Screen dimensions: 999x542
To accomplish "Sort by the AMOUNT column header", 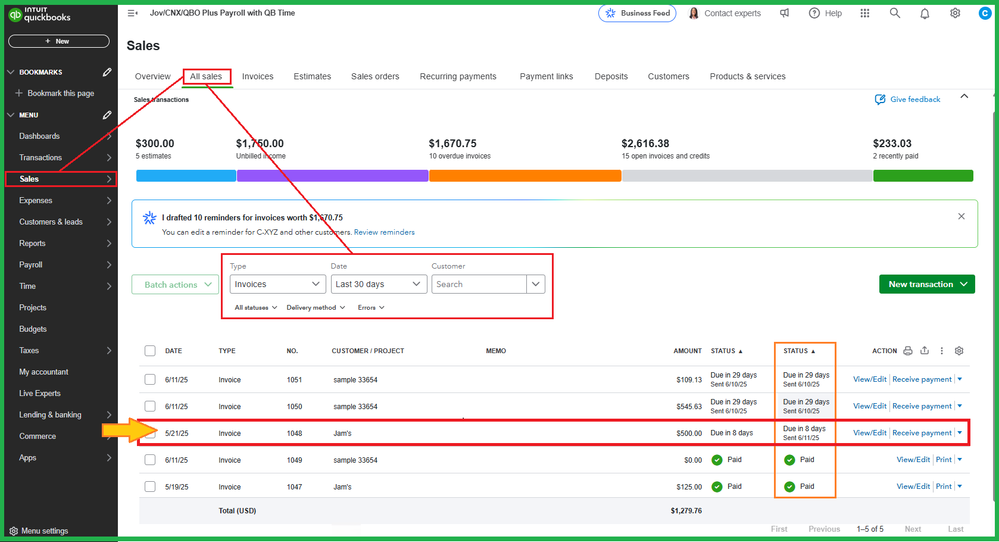I will (687, 351).
